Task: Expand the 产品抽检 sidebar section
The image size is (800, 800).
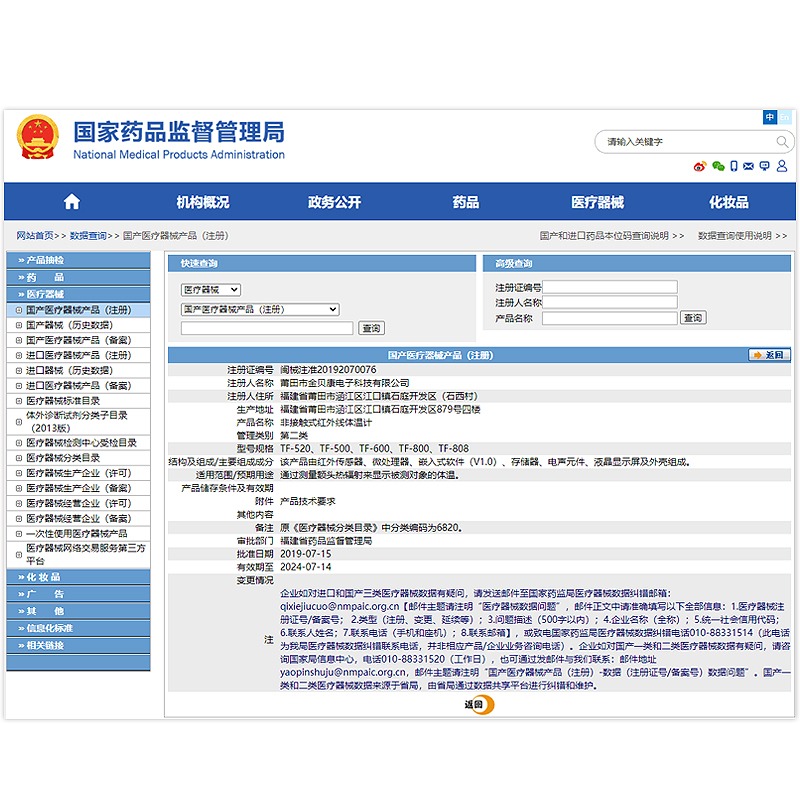Action: point(79,260)
